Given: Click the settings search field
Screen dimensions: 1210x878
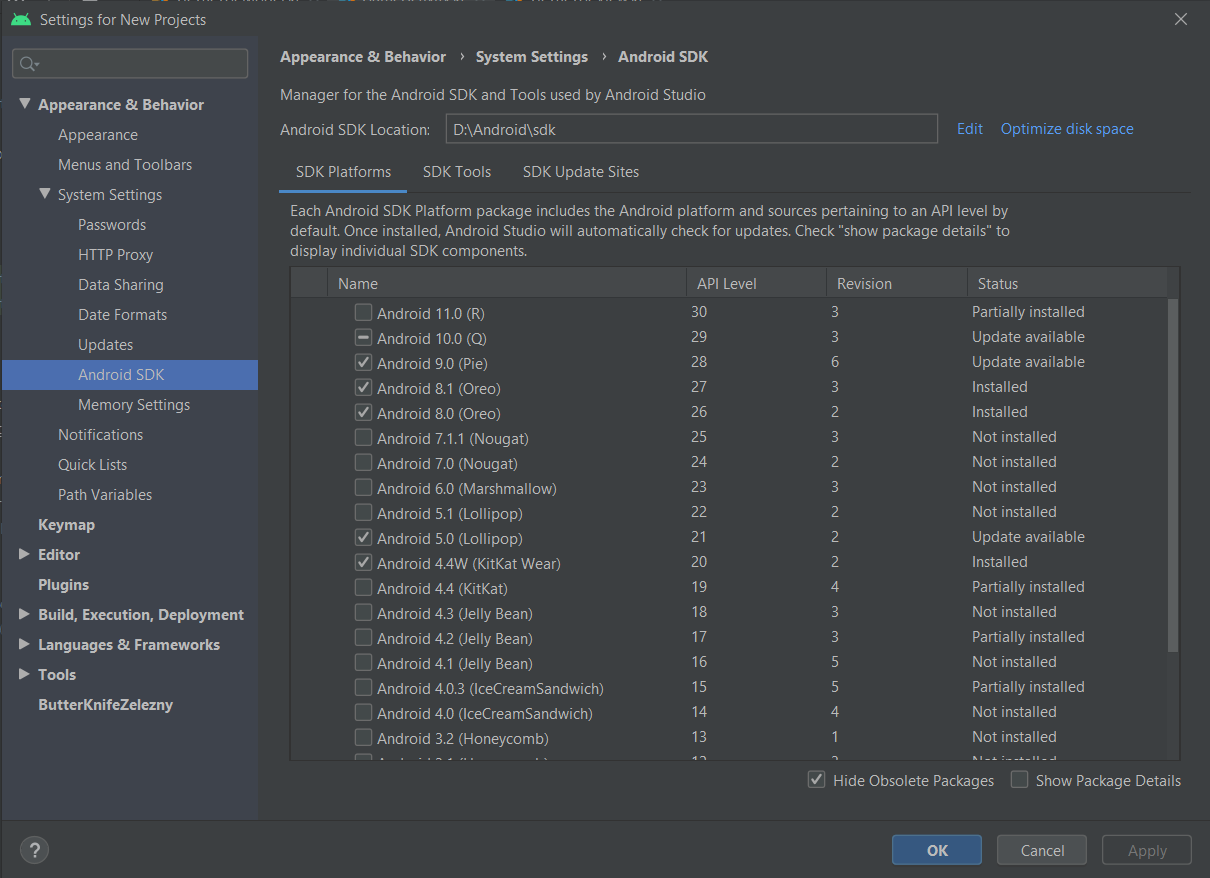Looking at the screenshot, I should (130, 64).
